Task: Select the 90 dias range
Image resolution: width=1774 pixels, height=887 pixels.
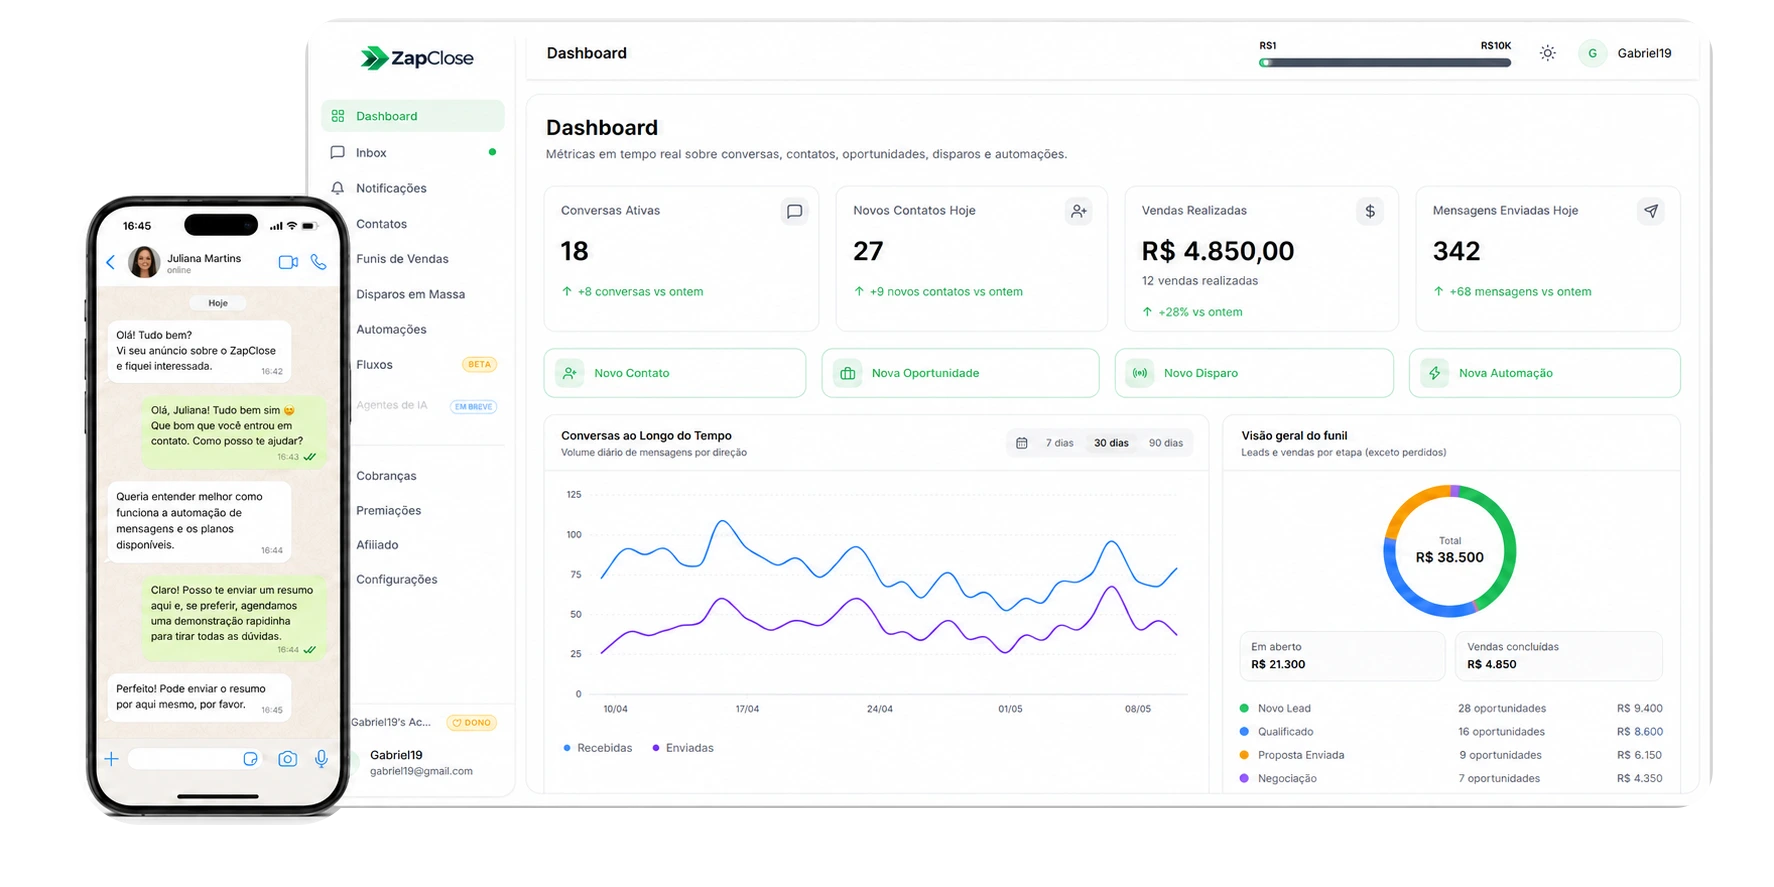Action: coord(1165,443)
